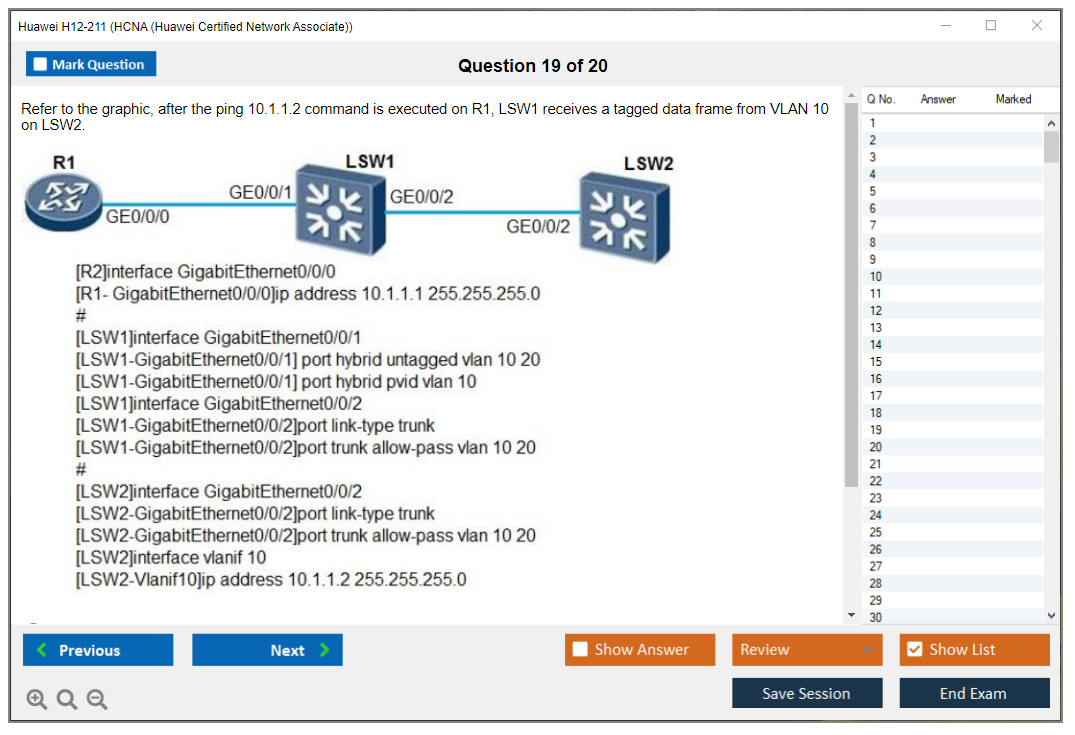Click the Marked column header
This screenshot has height=735, width=1075.
tap(1013, 99)
